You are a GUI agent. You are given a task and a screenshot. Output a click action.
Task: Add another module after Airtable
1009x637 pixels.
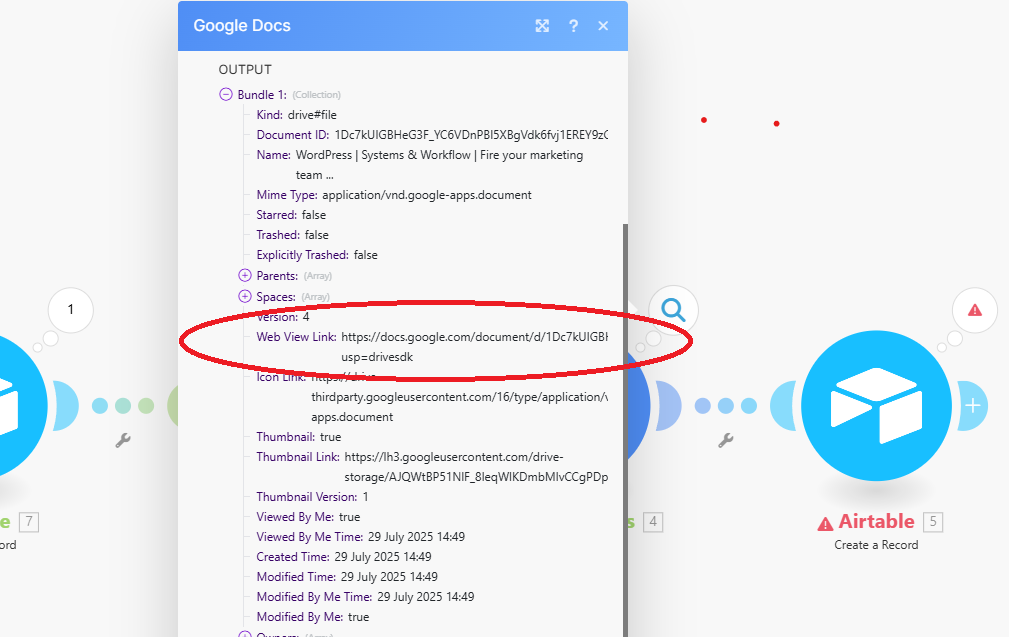pyautogui.click(x=972, y=405)
